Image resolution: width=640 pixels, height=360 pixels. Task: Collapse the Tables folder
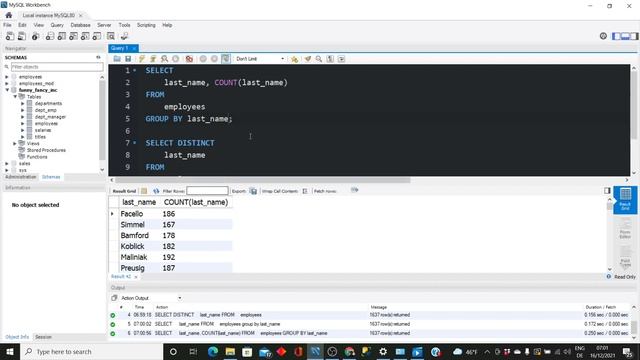pos(15,97)
